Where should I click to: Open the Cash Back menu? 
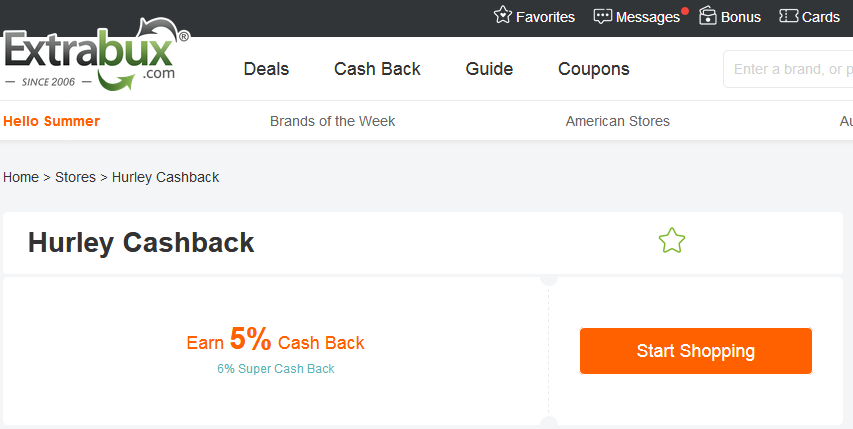click(x=377, y=69)
